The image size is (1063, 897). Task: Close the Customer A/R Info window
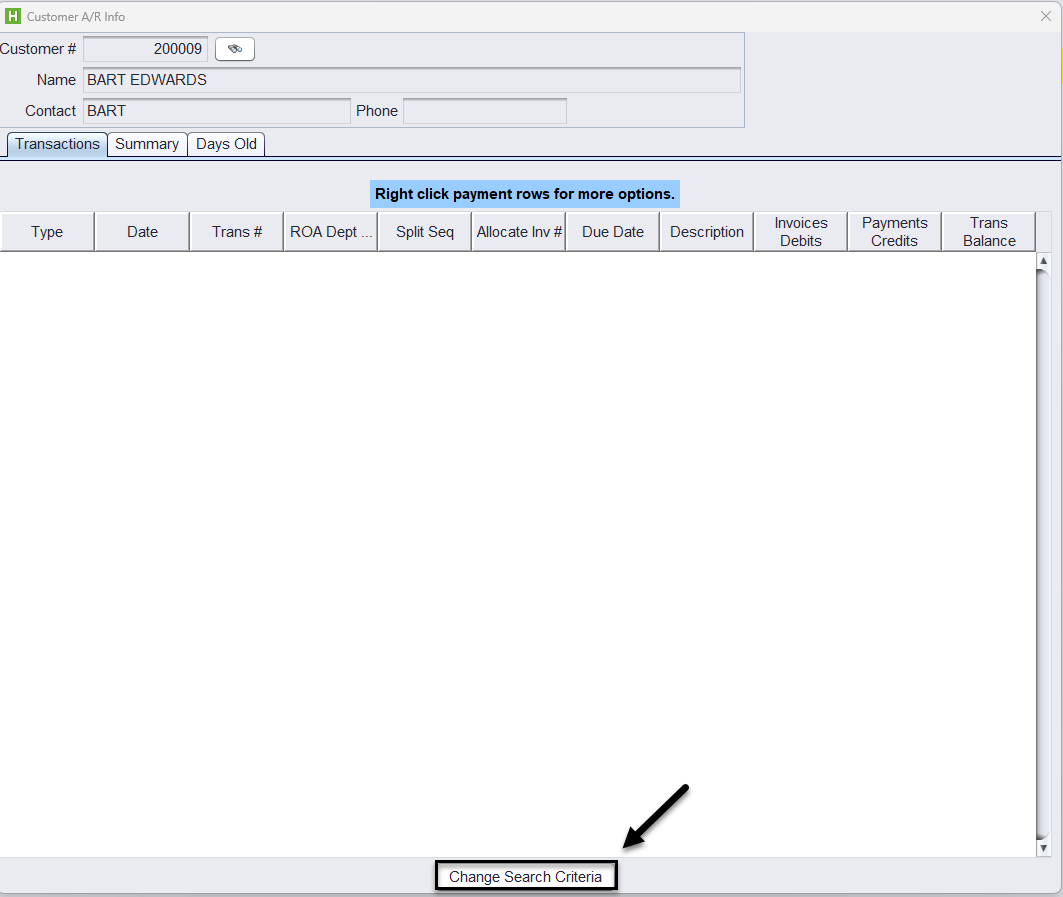tap(1046, 16)
